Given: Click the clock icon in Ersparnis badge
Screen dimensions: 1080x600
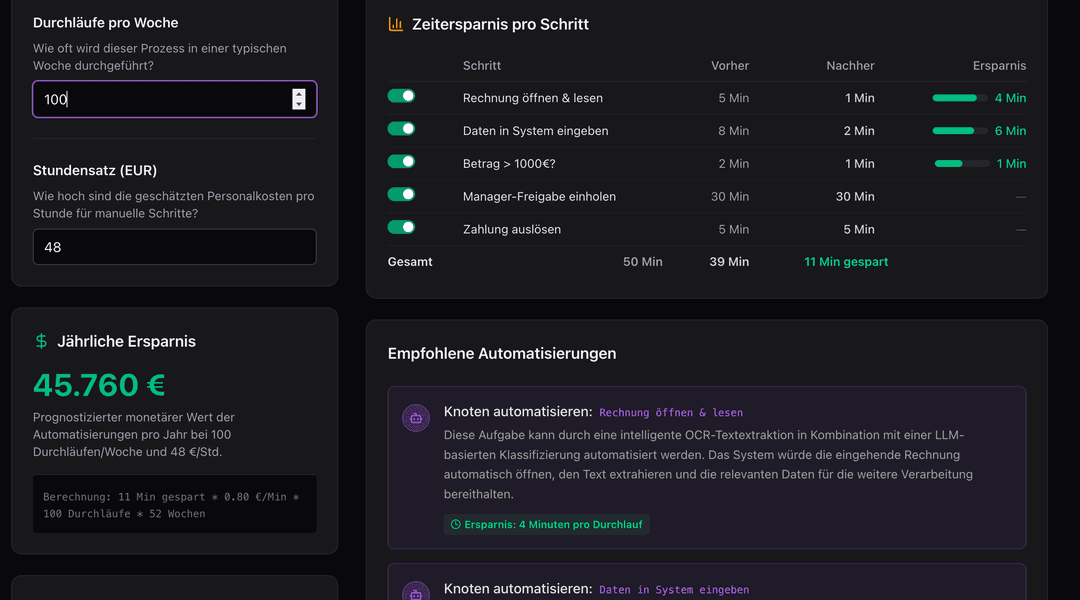Looking at the screenshot, I should tap(455, 524).
